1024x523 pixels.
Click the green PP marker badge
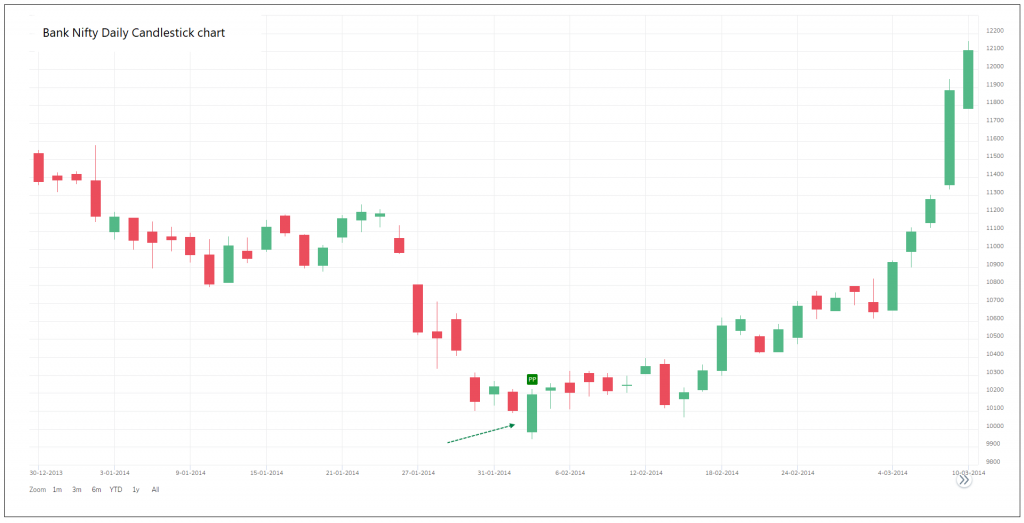pyautogui.click(x=532, y=380)
